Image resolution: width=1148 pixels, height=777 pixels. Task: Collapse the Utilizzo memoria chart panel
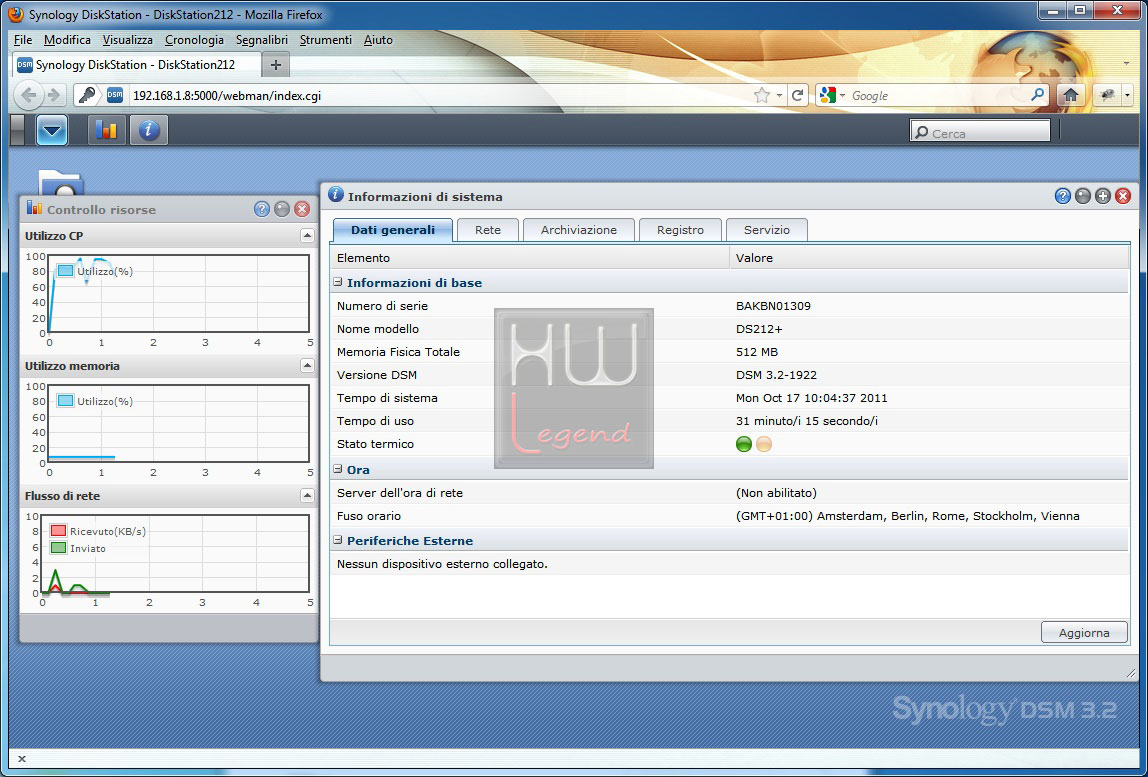coord(308,365)
